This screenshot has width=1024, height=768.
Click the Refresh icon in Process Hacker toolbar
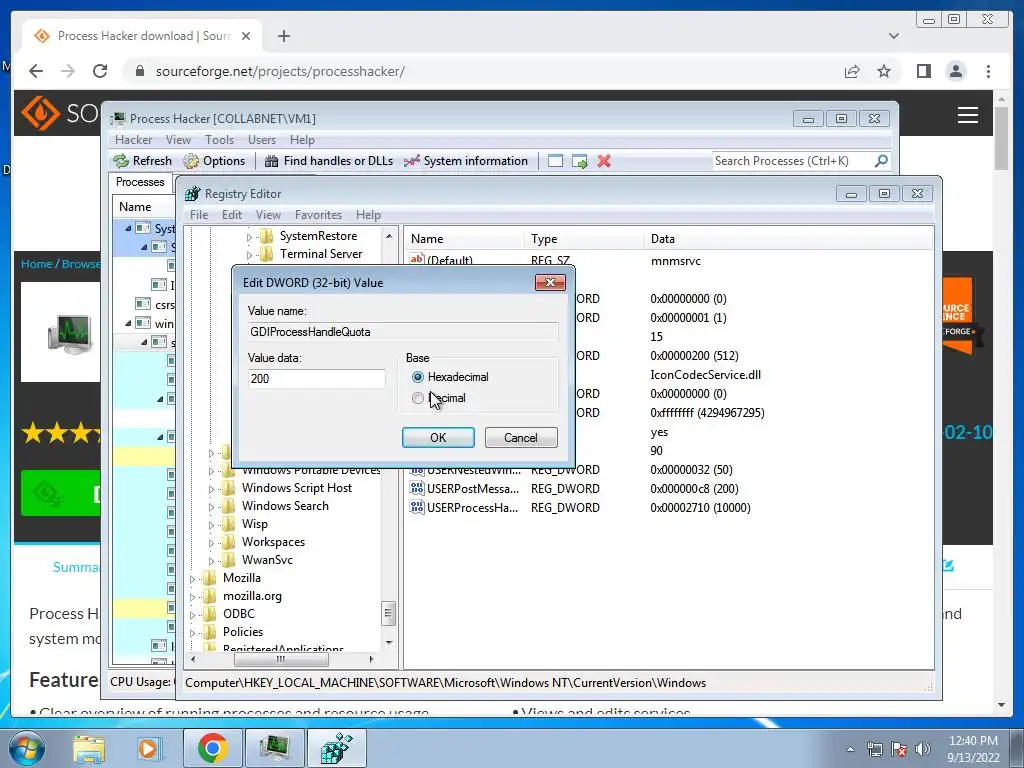tap(121, 161)
